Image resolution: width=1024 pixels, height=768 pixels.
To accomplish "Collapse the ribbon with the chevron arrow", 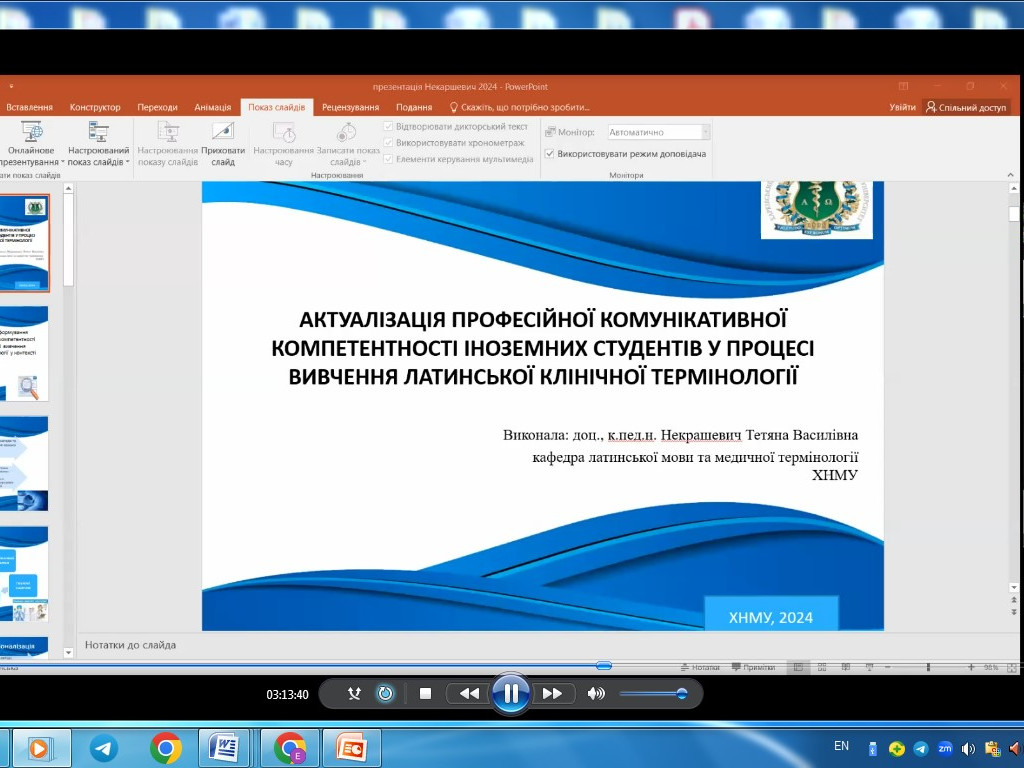I will (1010, 175).
